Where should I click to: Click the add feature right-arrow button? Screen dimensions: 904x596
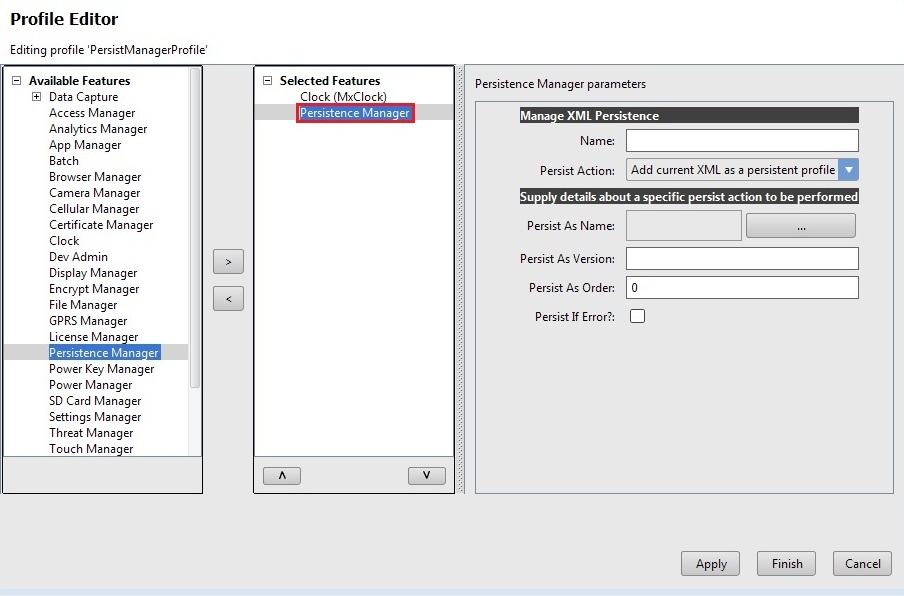click(x=228, y=262)
